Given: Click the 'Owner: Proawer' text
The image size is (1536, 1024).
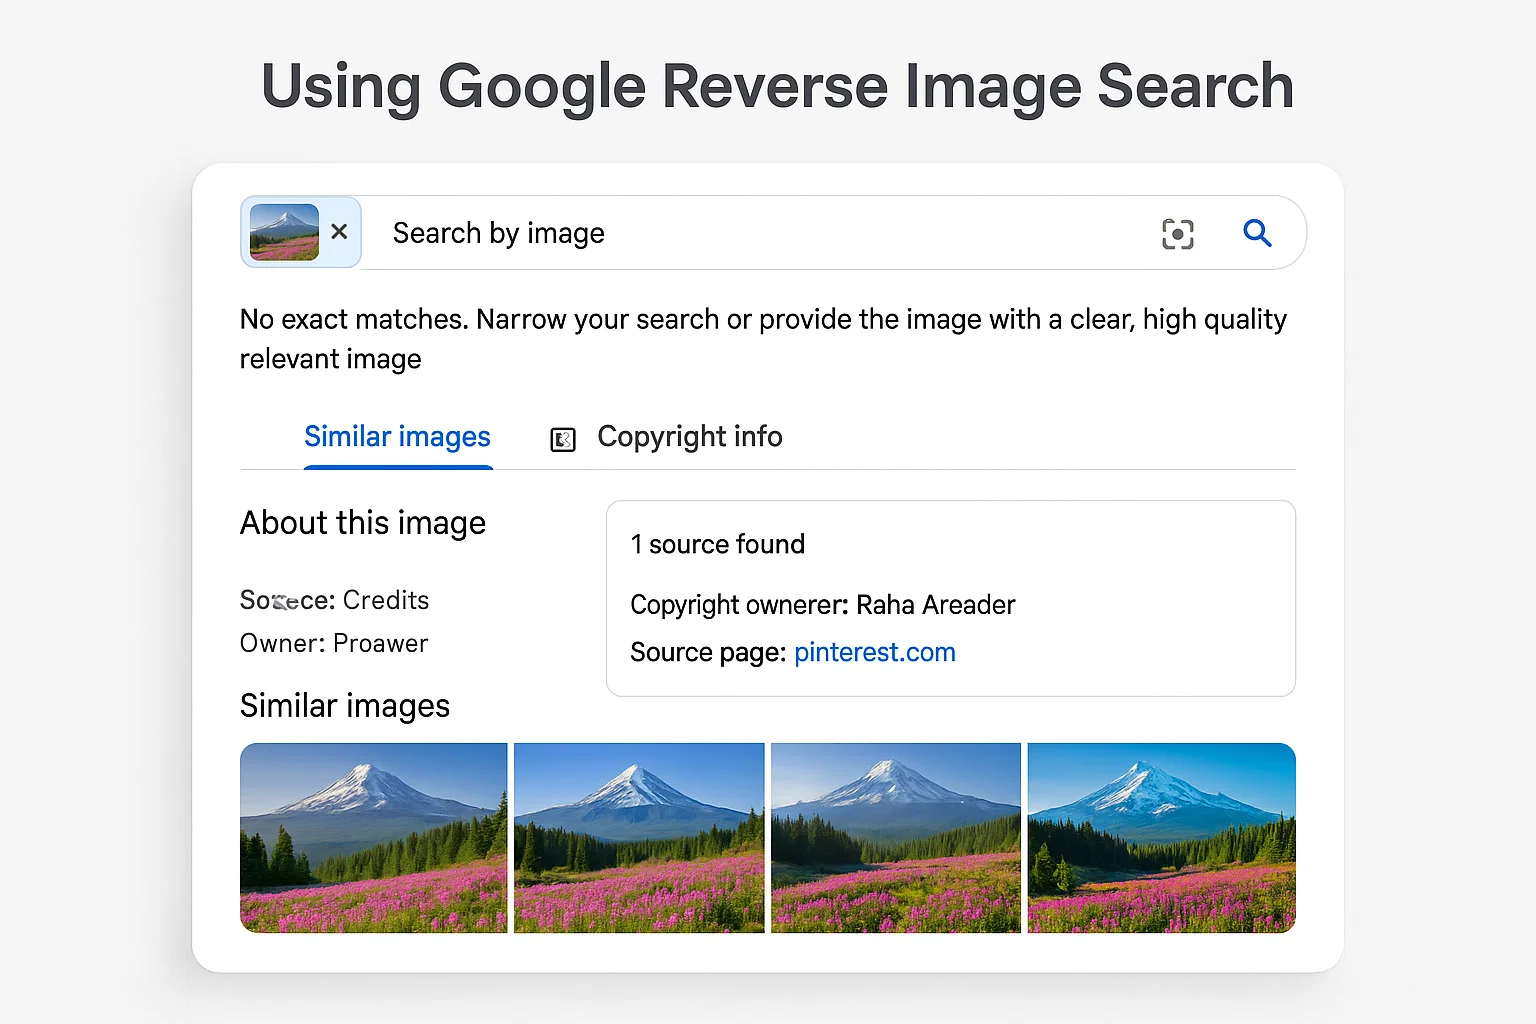Looking at the screenshot, I should pyautogui.click(x=334, y=643).
